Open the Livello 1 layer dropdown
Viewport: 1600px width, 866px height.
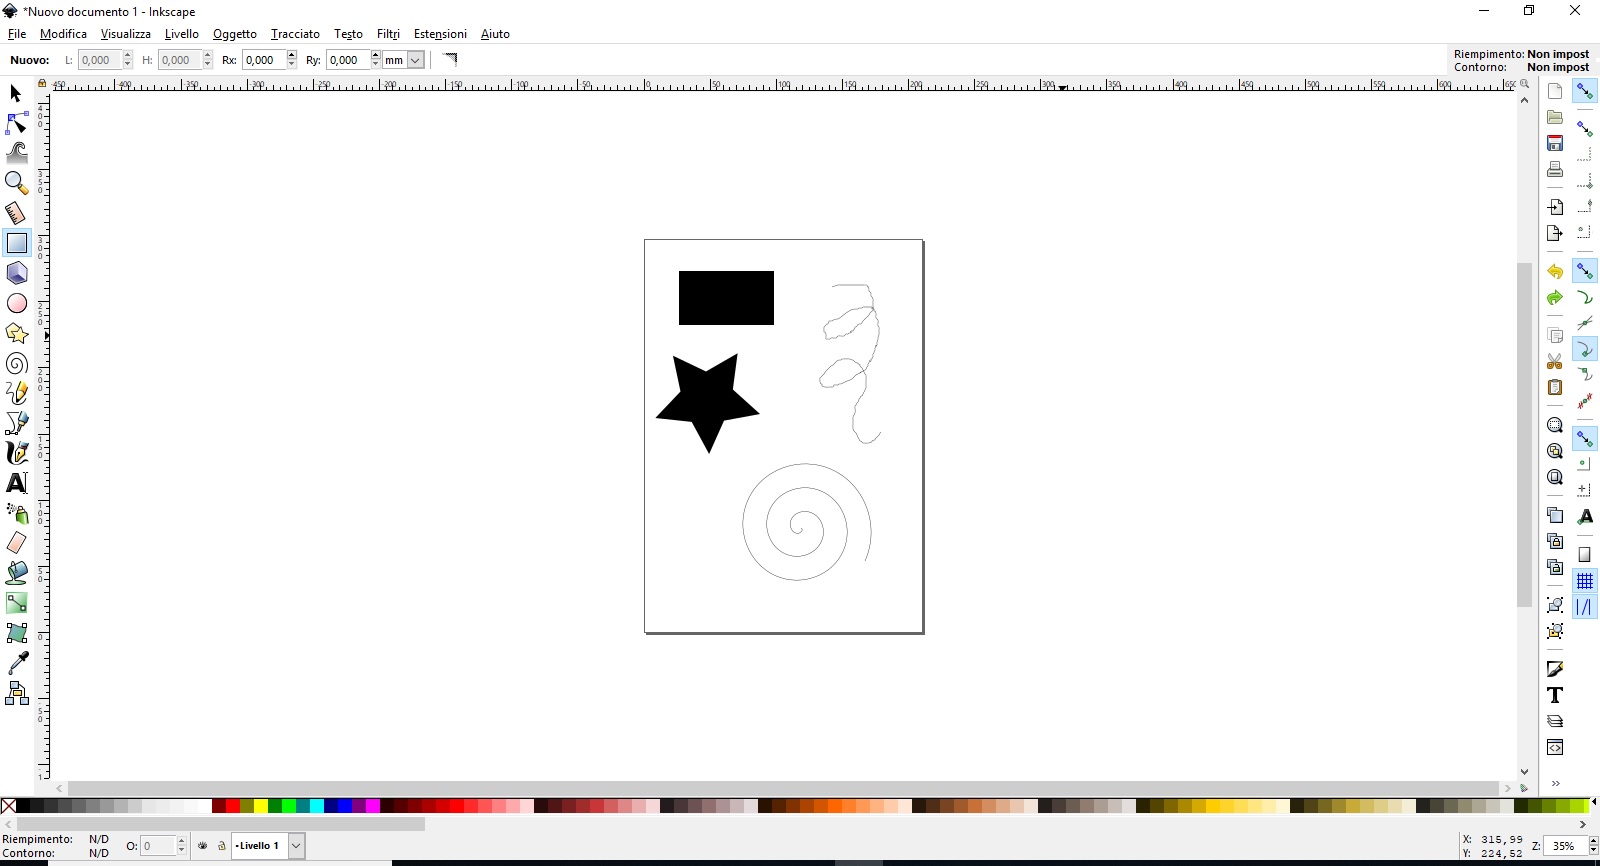(296, 846)
